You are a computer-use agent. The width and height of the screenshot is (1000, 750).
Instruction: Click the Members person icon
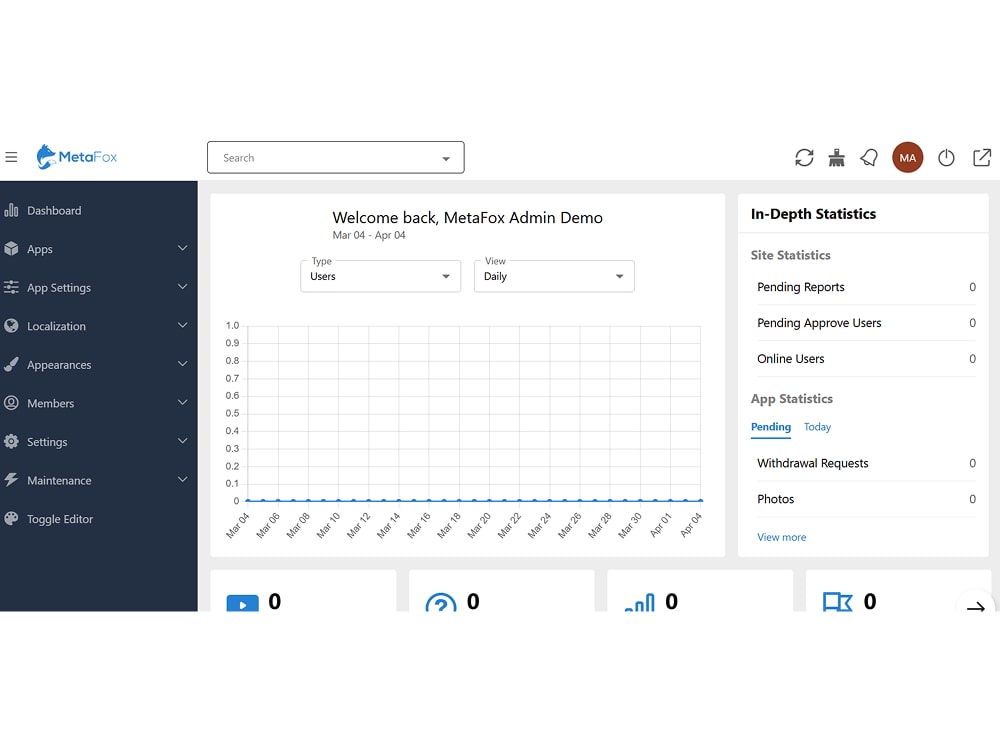(11, 403)
